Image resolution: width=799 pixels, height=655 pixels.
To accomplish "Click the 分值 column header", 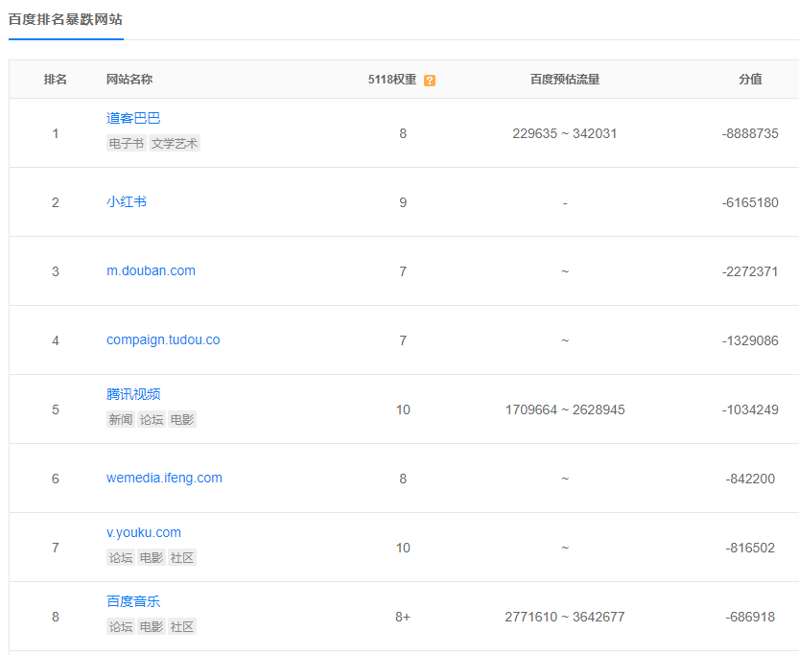I will 750,80.
